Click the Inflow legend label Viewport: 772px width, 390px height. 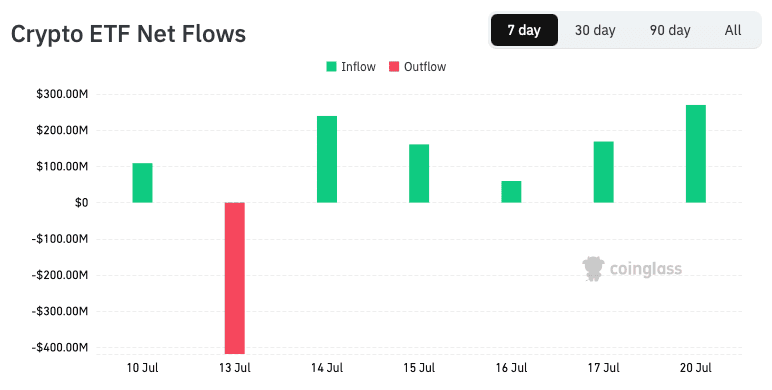358,66
